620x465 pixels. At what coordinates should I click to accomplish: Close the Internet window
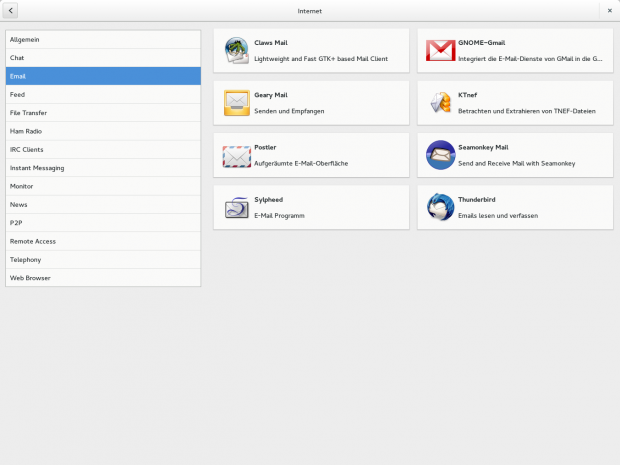609,11
